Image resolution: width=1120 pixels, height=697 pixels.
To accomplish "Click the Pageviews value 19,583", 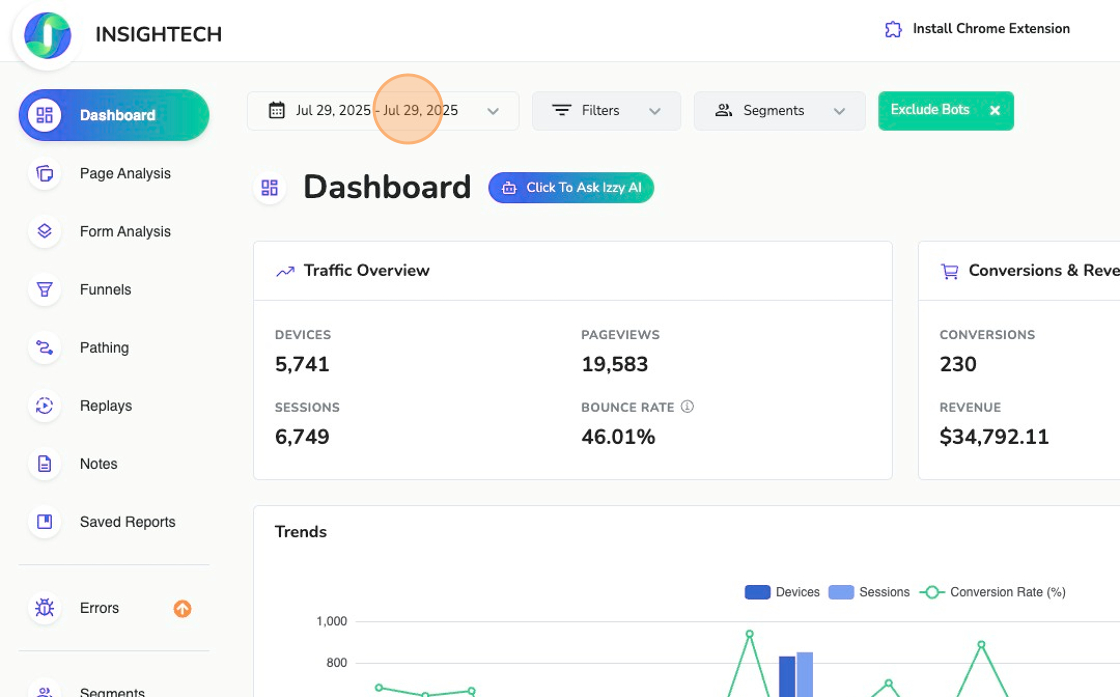I will (x=614, y=364).
